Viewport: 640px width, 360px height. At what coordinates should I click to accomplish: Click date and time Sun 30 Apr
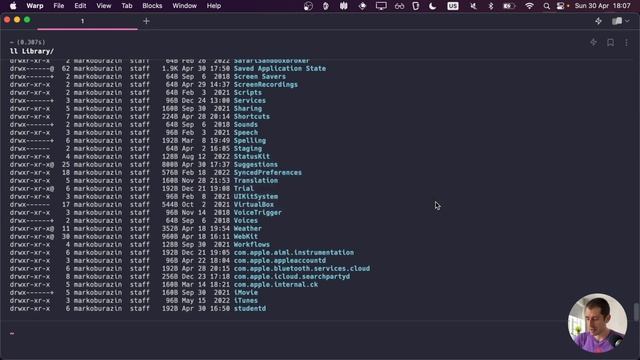[602, 6]
